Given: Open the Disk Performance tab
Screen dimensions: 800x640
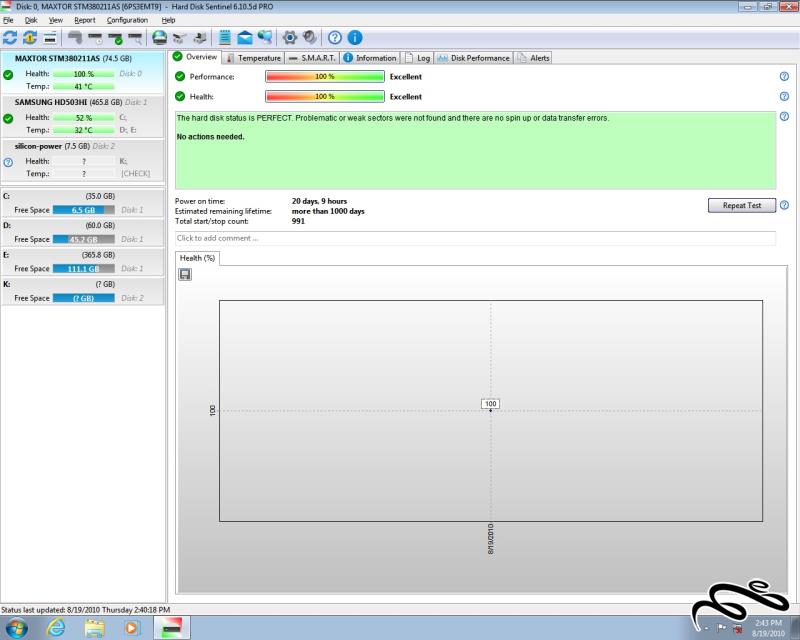Looking at the screenshot, I should 474,58.
